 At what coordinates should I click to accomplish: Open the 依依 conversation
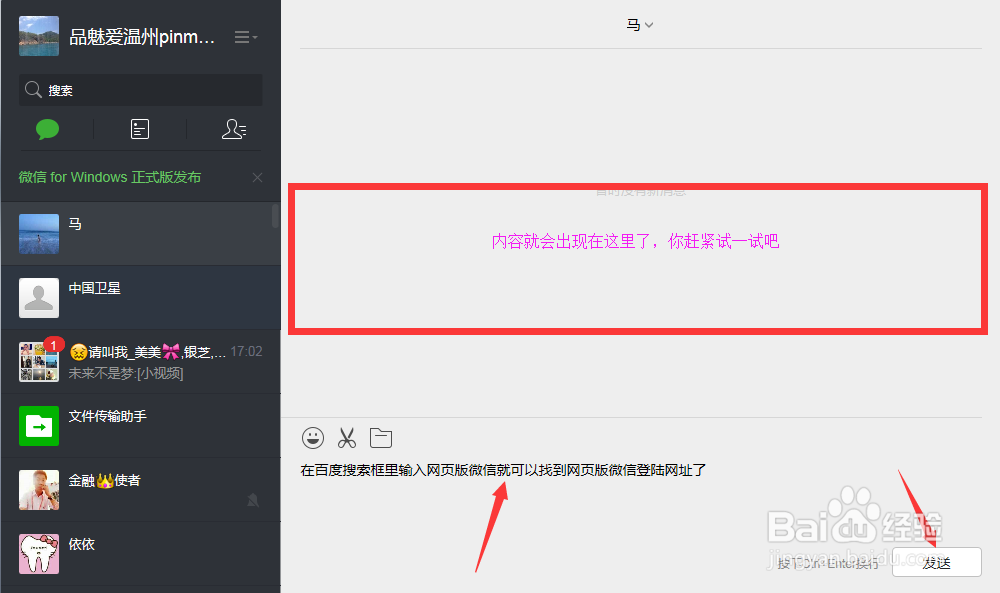click(x=140, y=553)
